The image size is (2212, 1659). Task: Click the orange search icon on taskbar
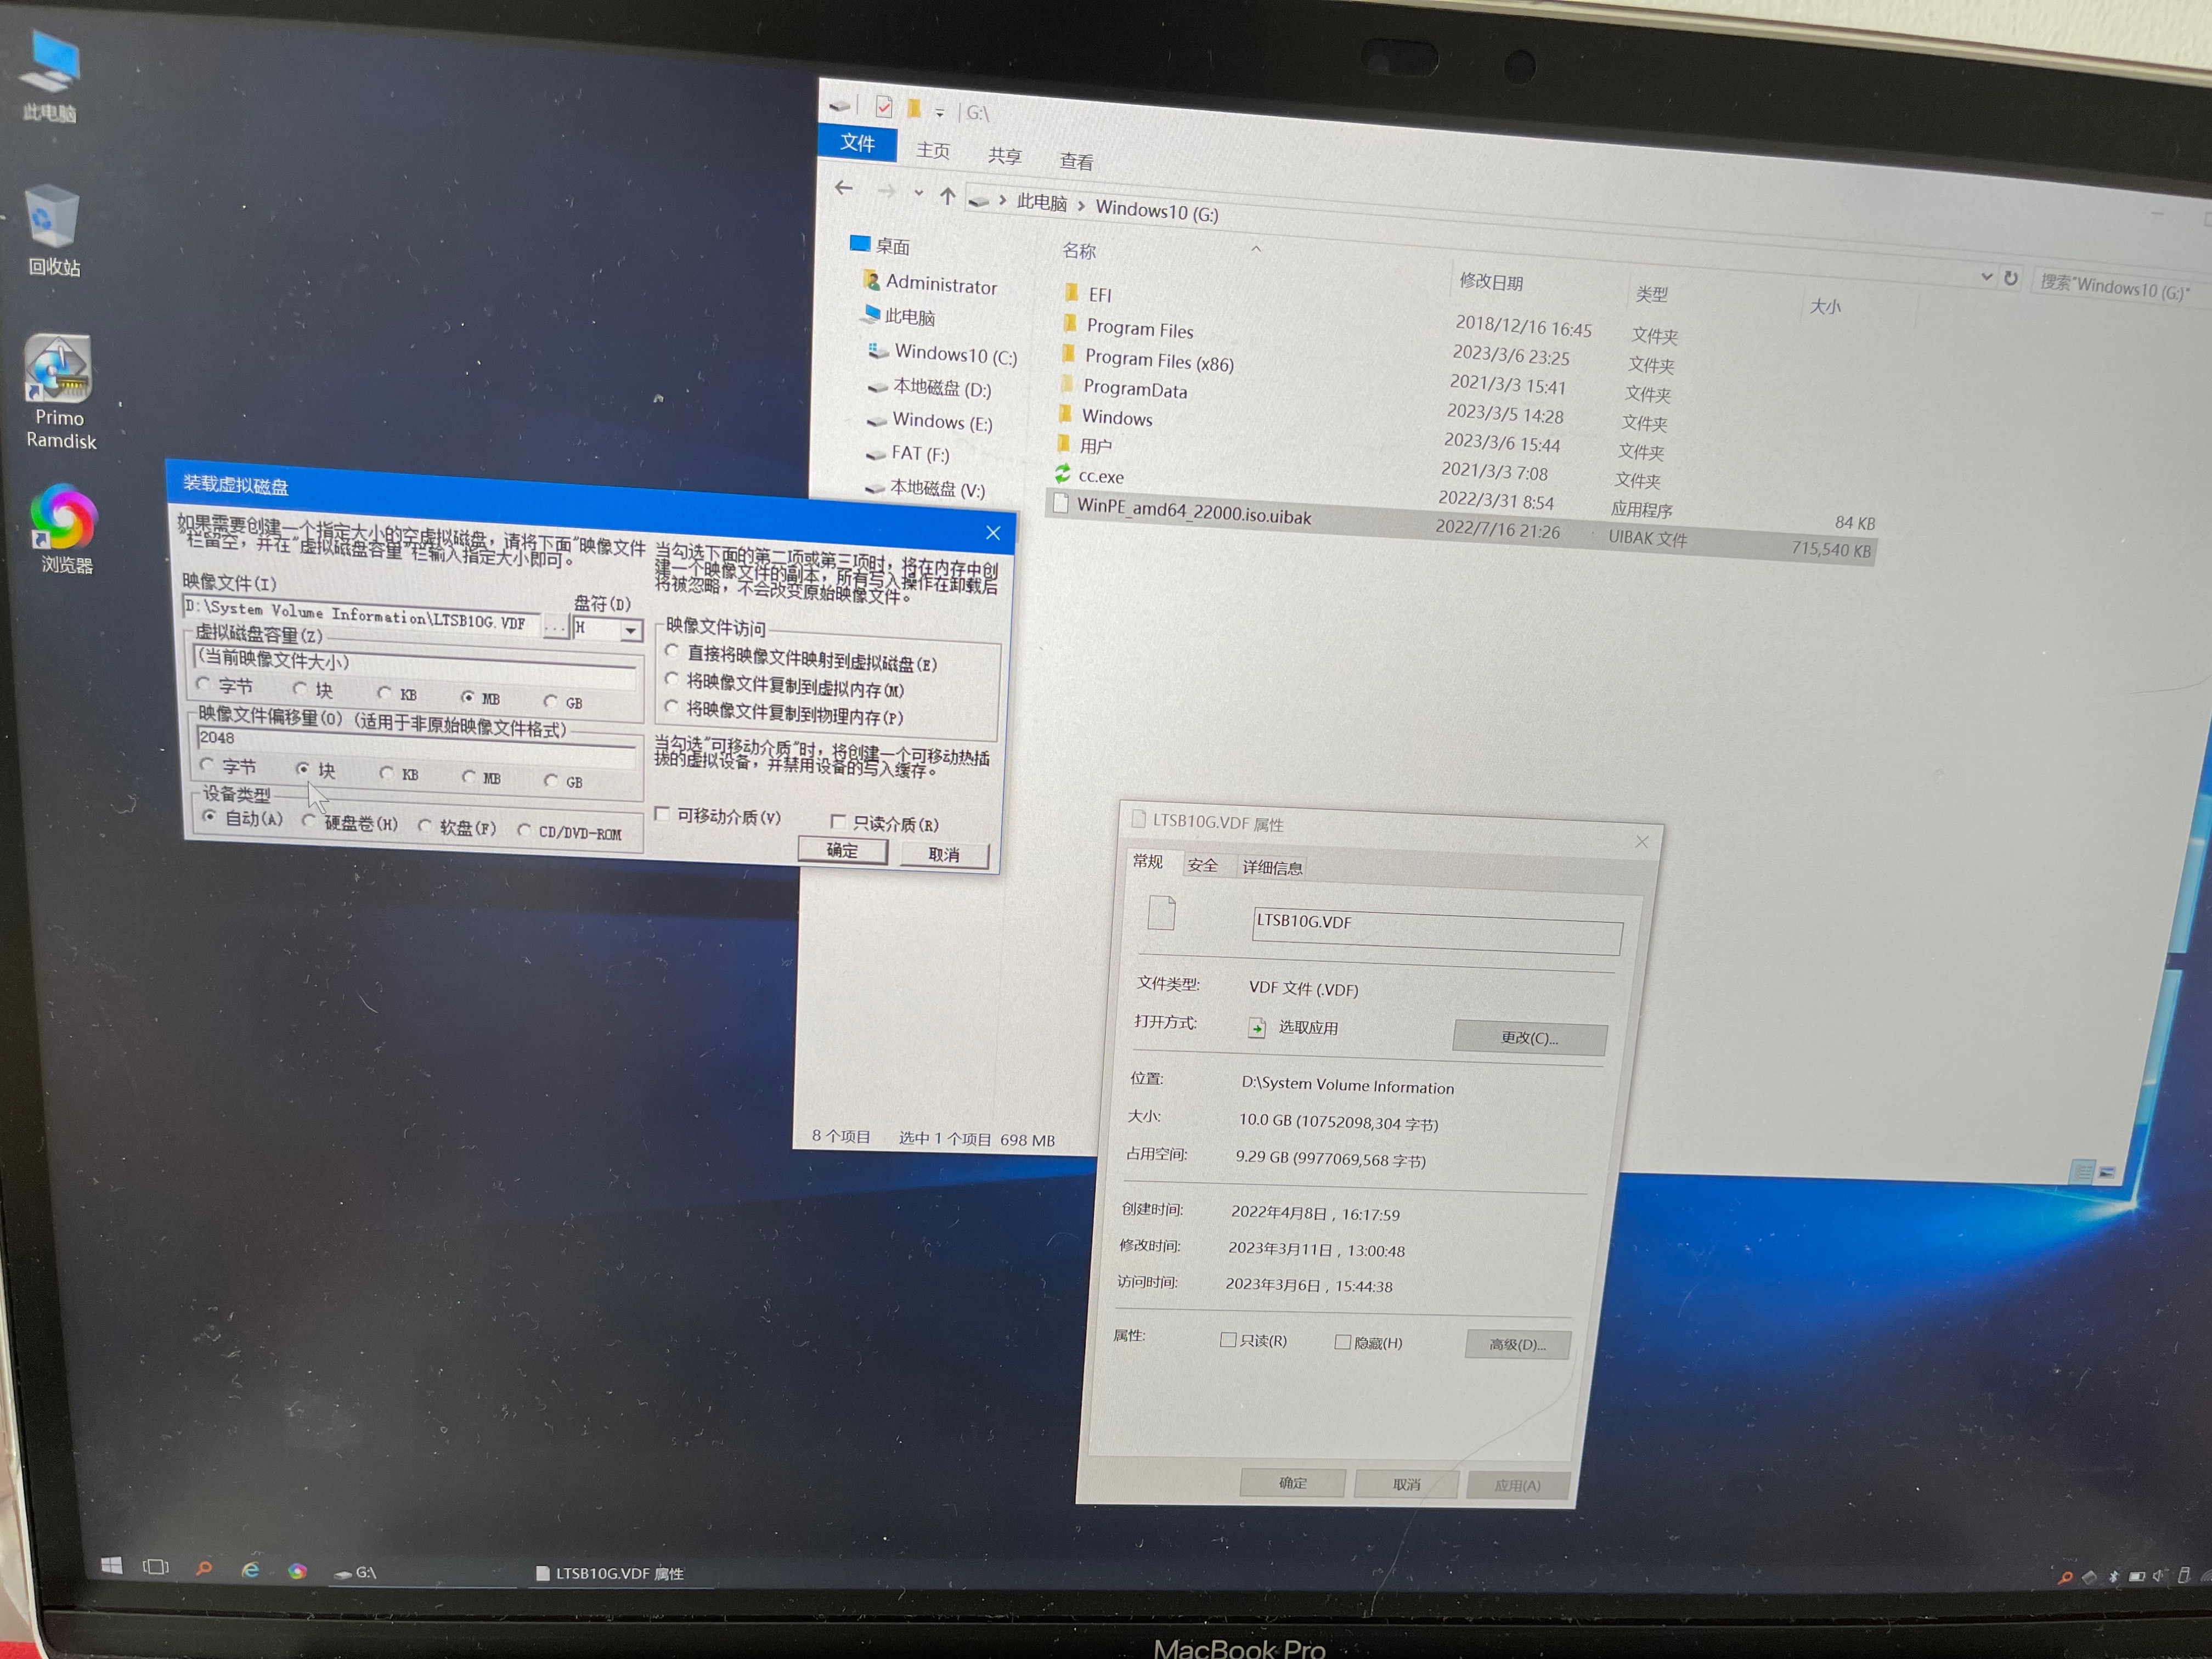click(204, 1568)
